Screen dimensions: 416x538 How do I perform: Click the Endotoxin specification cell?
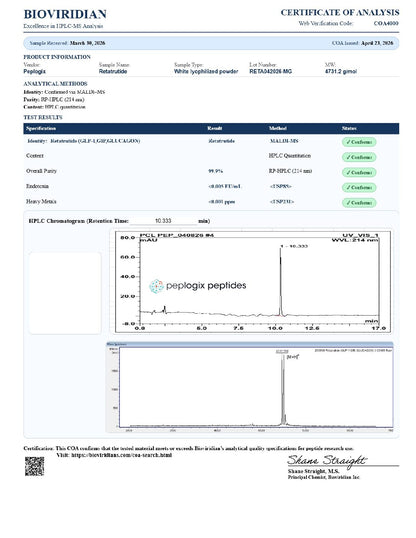(37, 186)
